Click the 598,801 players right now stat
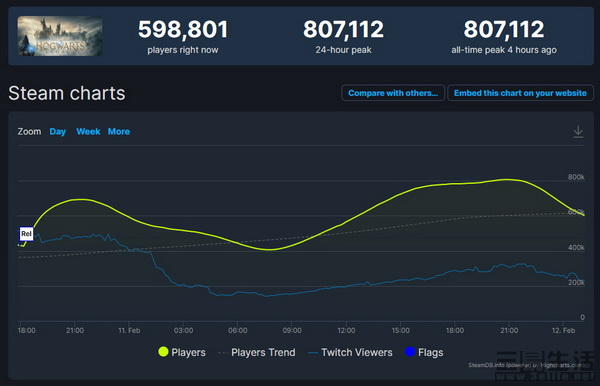The height and width of the screenshot is (386, 600). (183, 36)
